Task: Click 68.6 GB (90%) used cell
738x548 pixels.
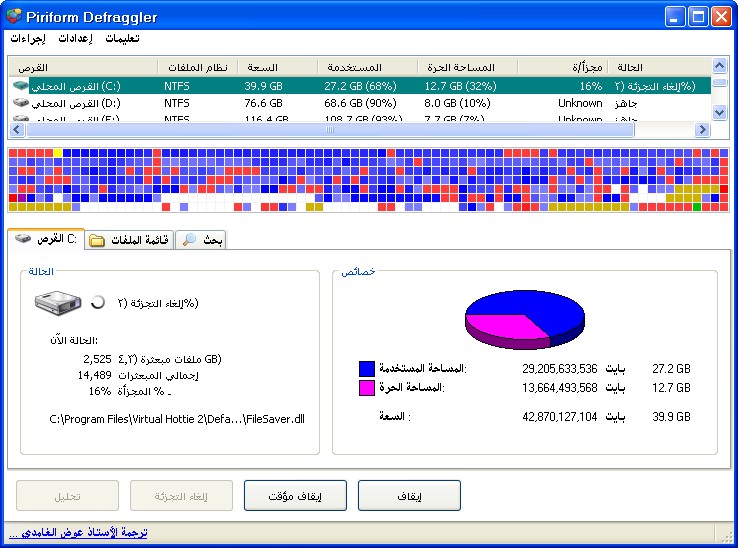Action: (x=360, y=103)
